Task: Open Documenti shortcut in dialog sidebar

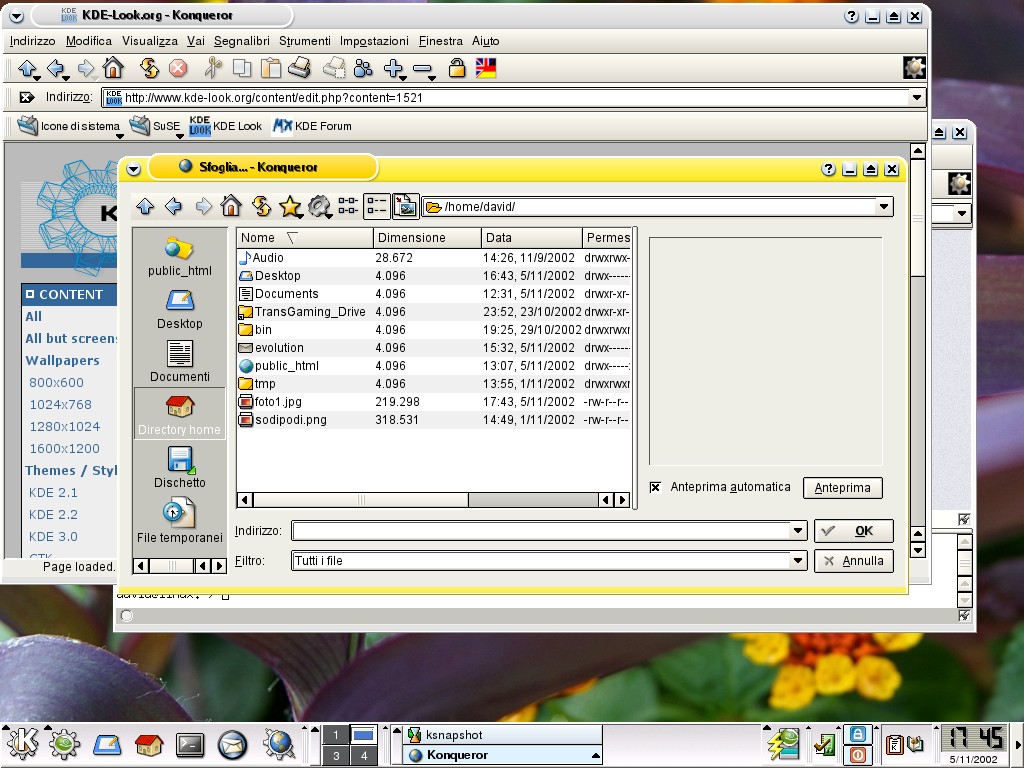Action: click(180, 362)
